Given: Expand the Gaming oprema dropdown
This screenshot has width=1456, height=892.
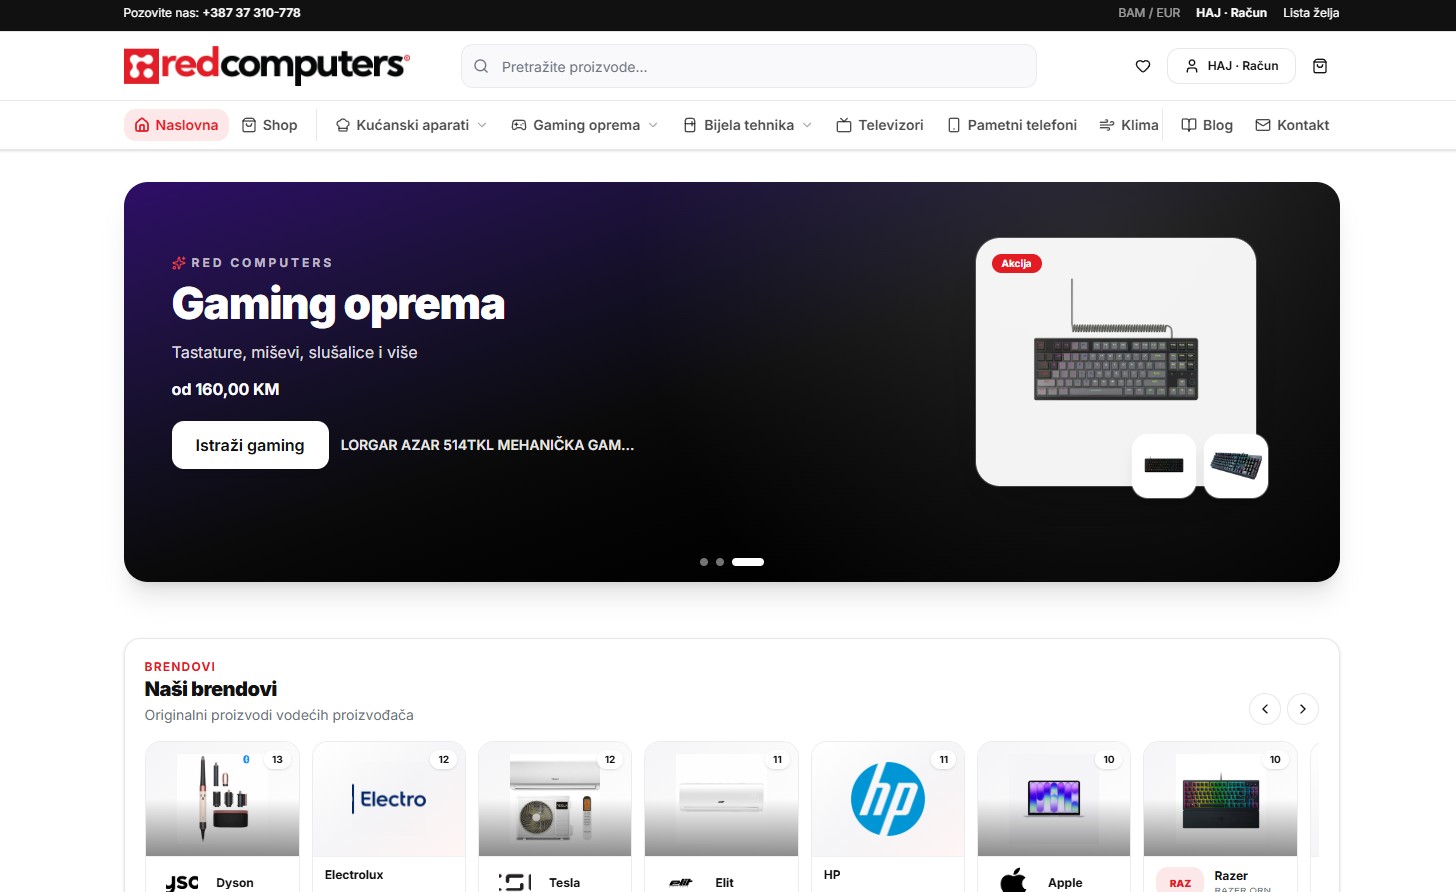Looking at the screenshot, I should point(585,125).
